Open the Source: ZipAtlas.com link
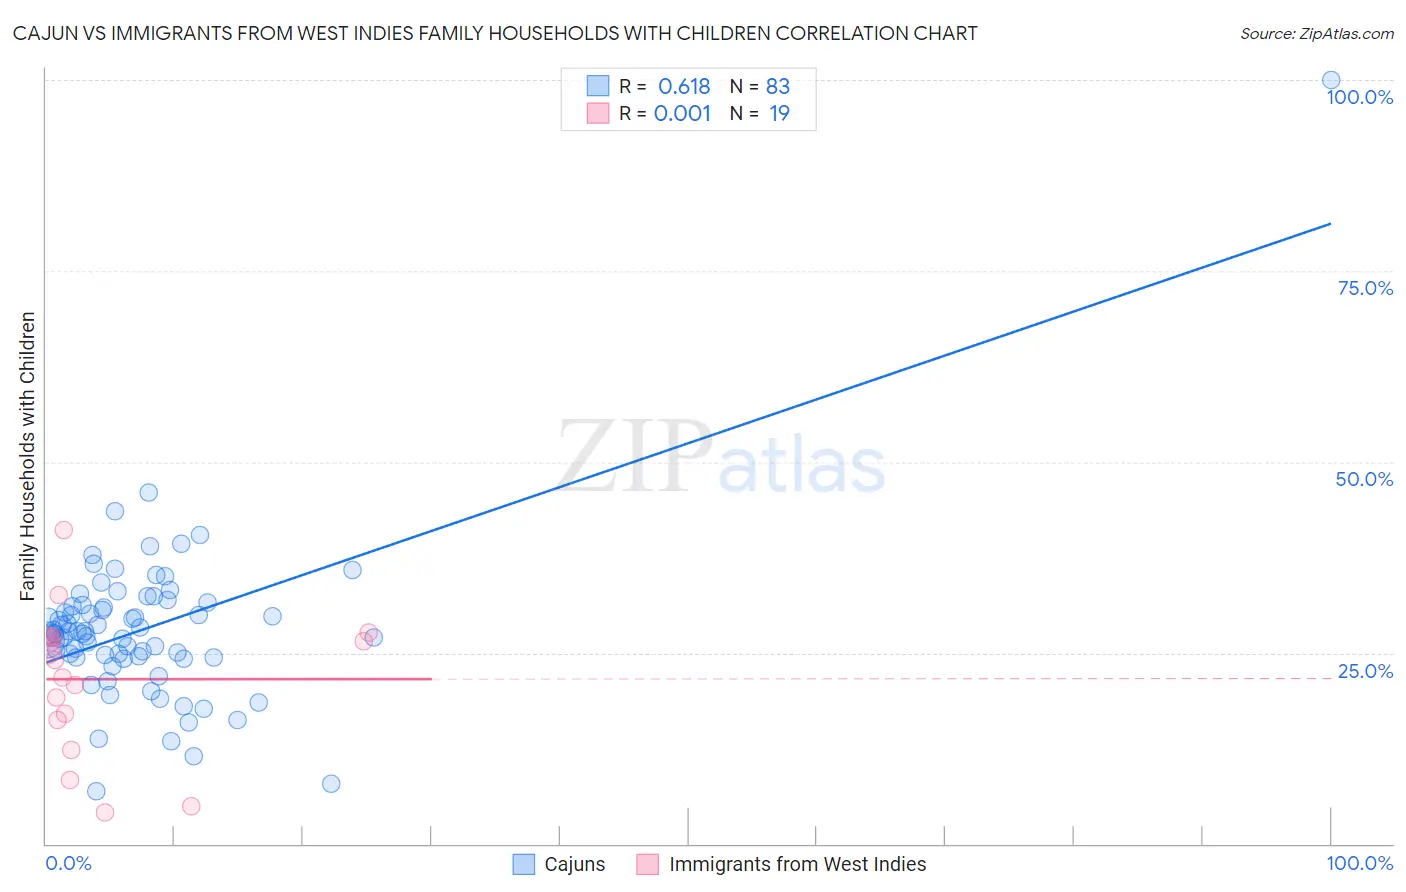The height and width of the screenshot is (892, 1406). [x=1317, y=33]
